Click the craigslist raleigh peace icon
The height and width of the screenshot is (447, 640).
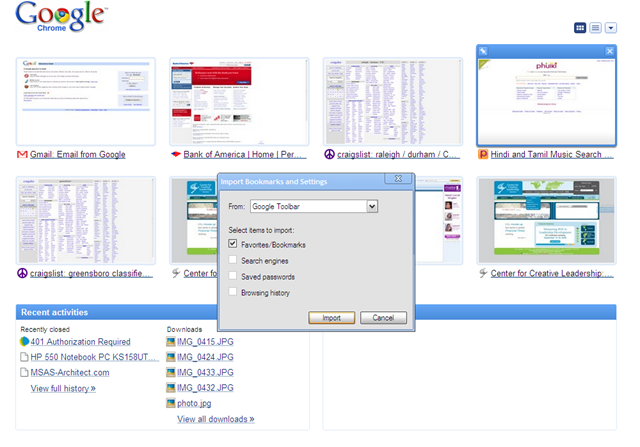(329, 154)
